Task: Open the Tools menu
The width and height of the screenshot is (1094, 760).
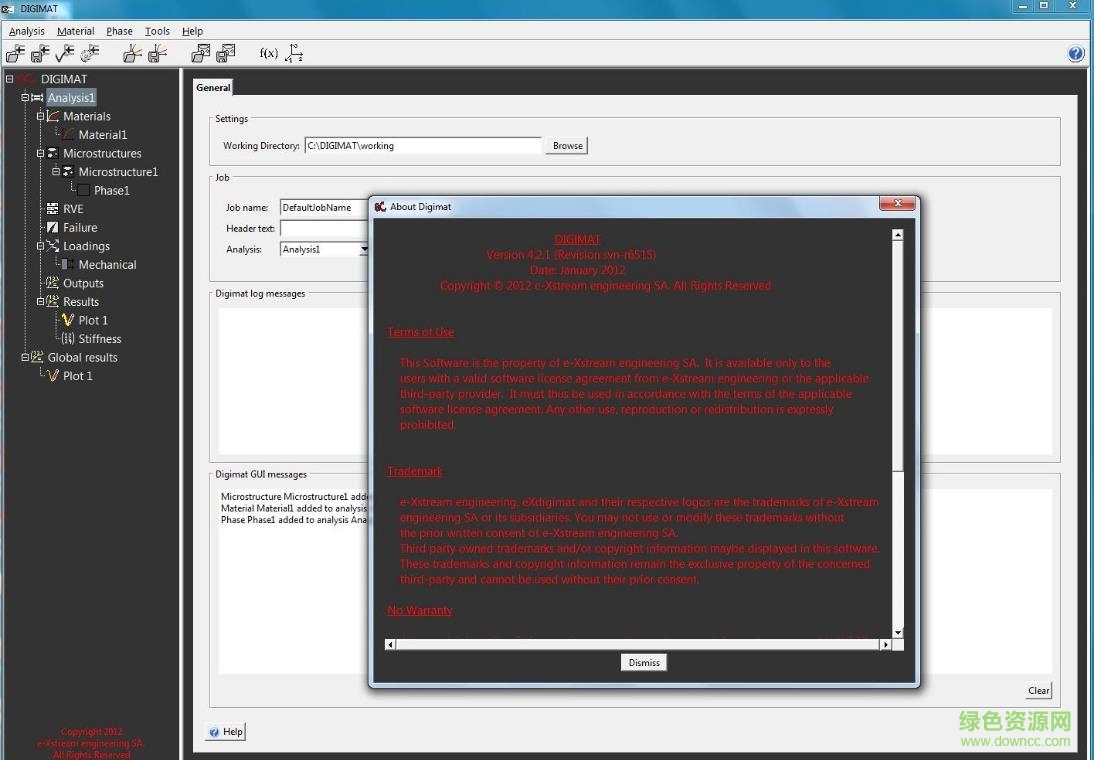Action: 157,31
